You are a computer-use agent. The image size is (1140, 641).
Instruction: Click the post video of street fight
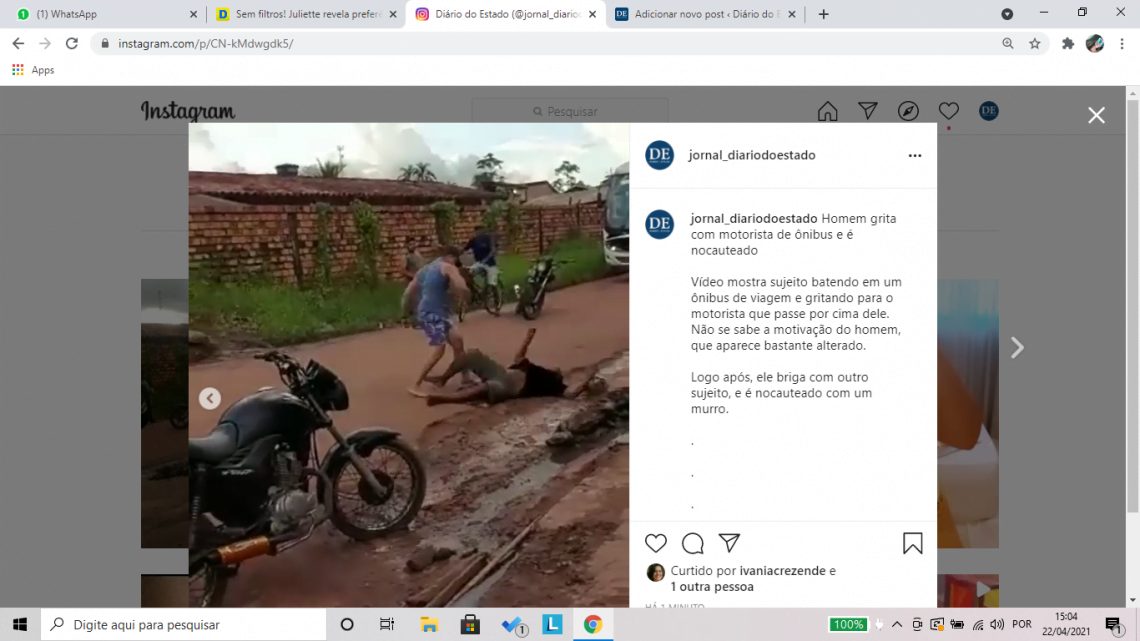pos(409,365)
